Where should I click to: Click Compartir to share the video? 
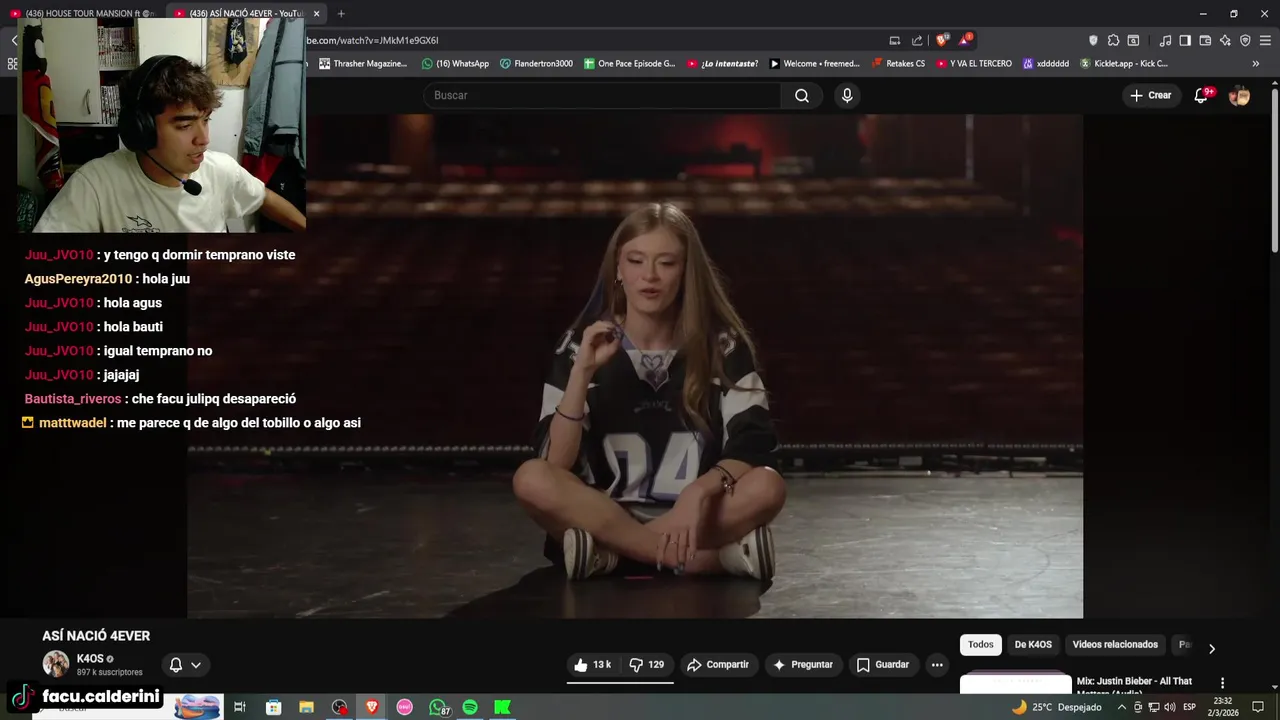717,664
